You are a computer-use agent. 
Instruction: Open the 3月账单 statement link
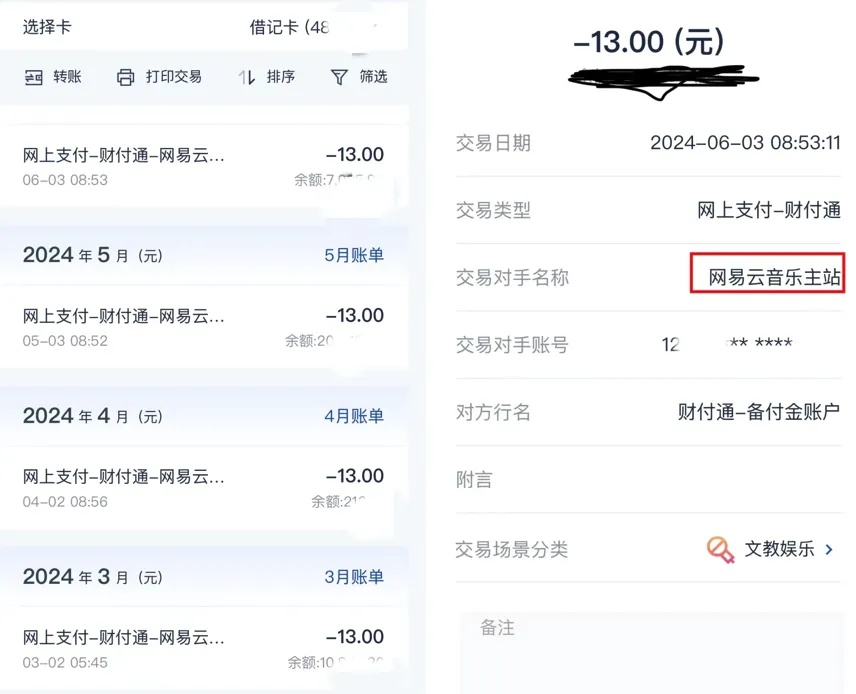(353, 577)
